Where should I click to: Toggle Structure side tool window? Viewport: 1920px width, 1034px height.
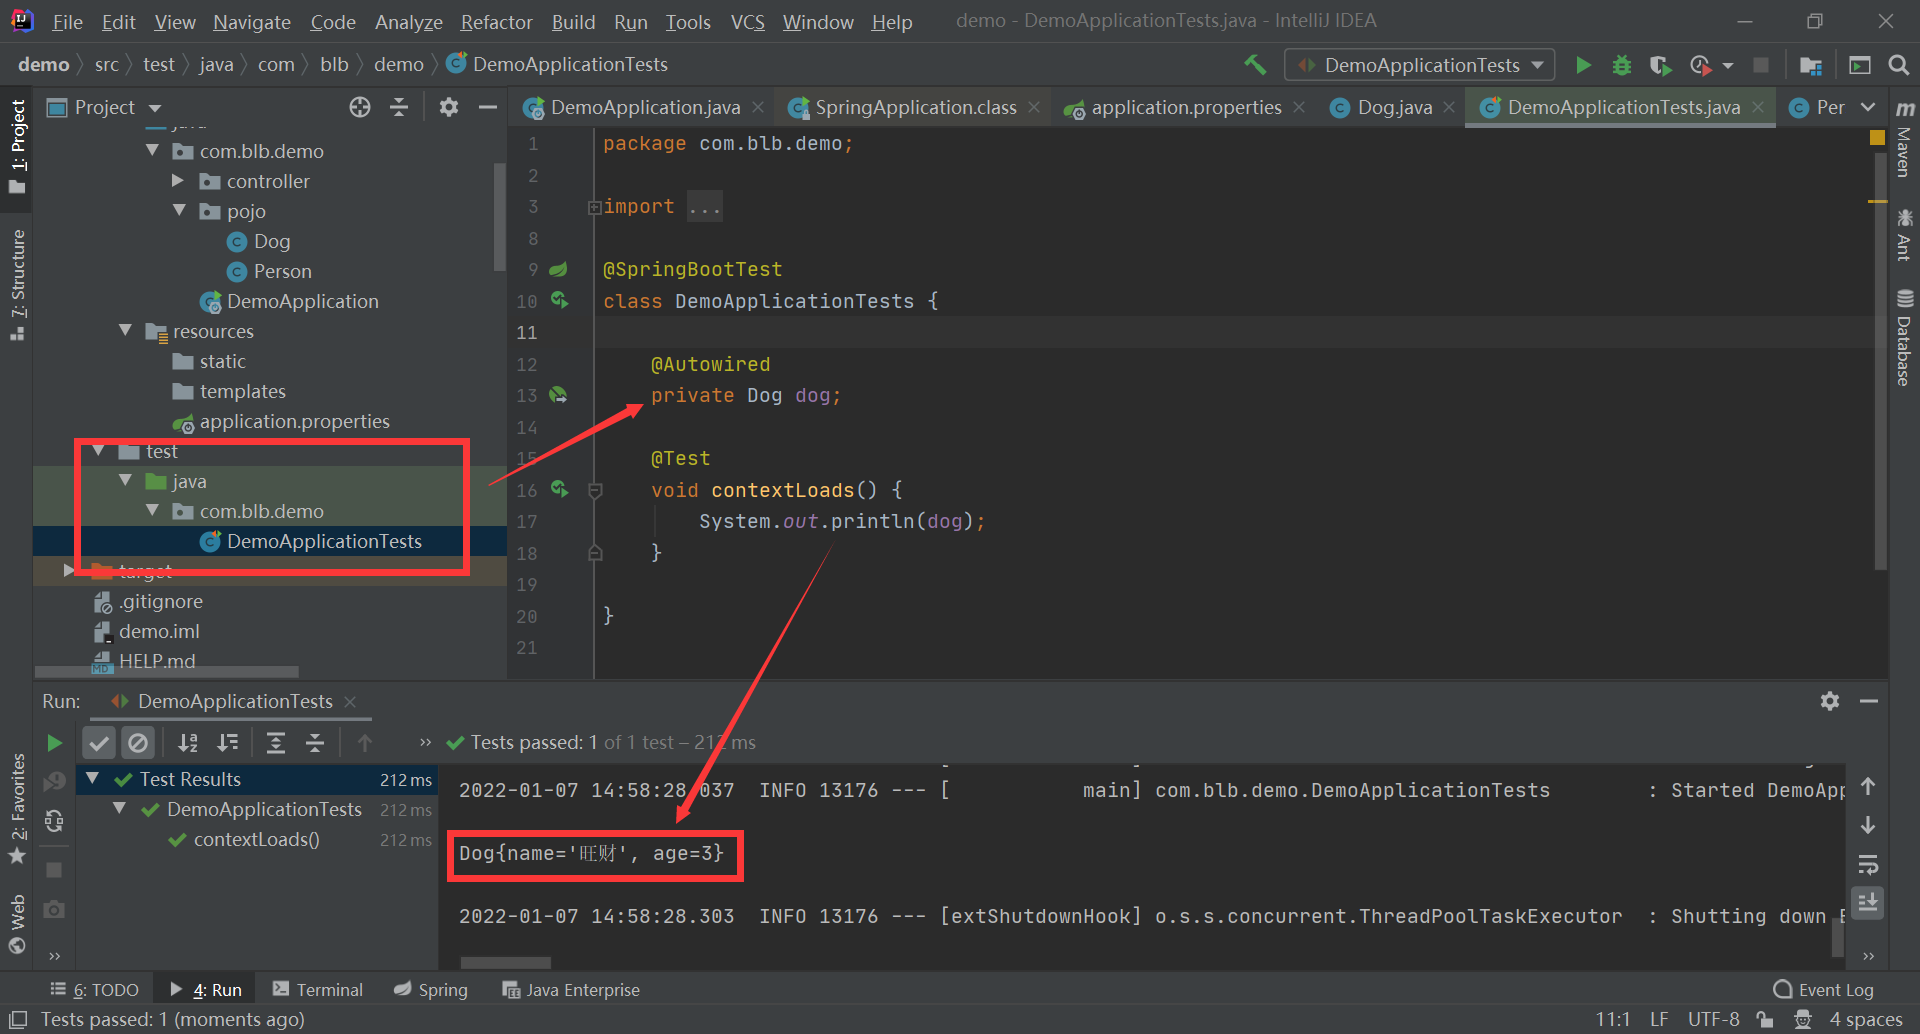[17, 285]
